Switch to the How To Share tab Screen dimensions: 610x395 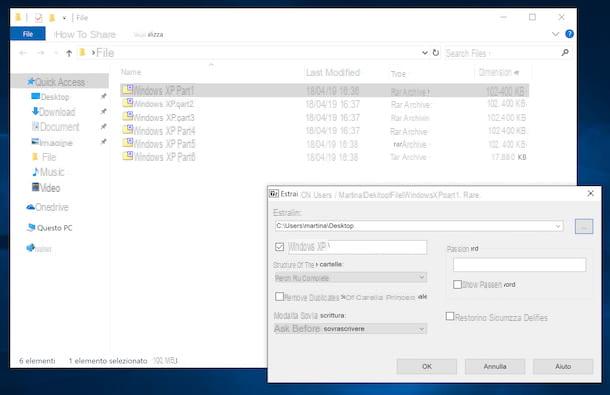[x=85, y=35]
